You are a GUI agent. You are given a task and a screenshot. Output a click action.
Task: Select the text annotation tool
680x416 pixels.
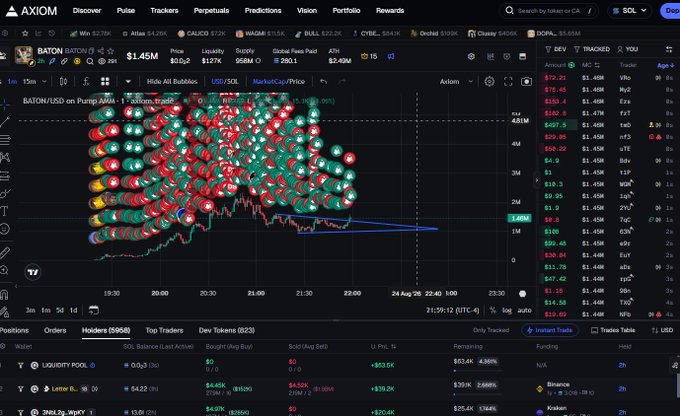(4, 211)
